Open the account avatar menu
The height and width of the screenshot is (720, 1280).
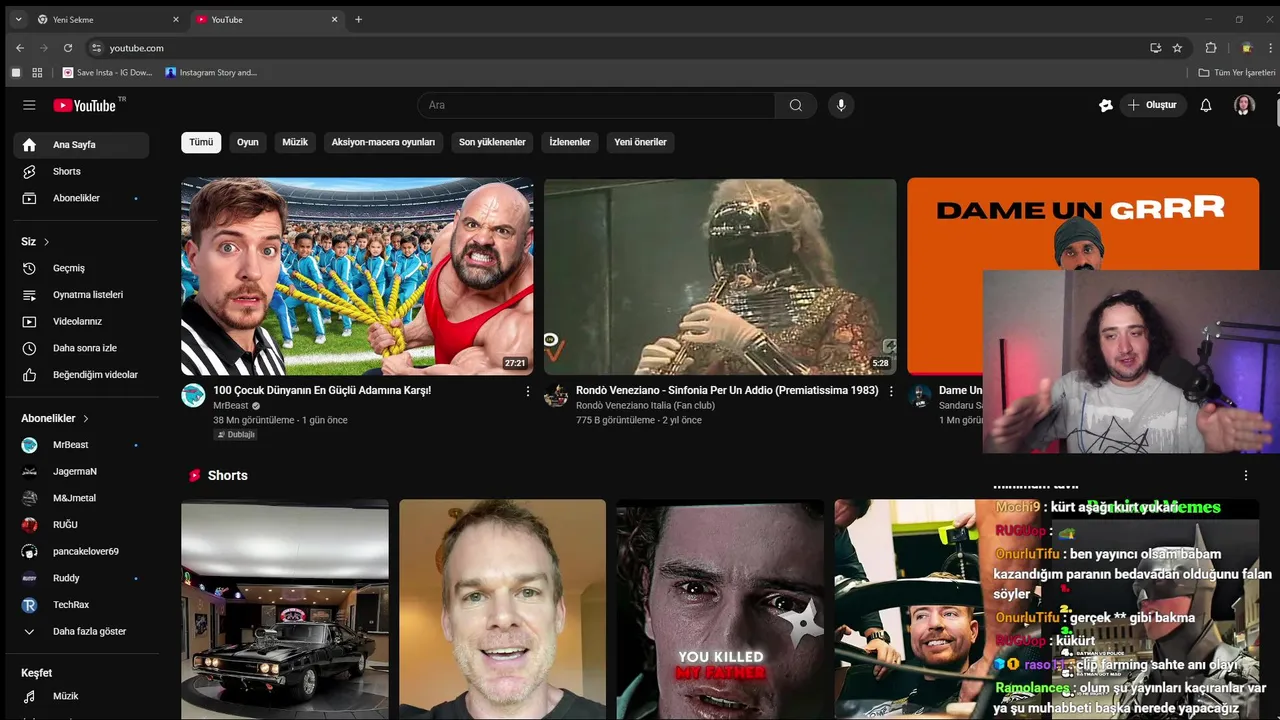(x=1244, y=105)
